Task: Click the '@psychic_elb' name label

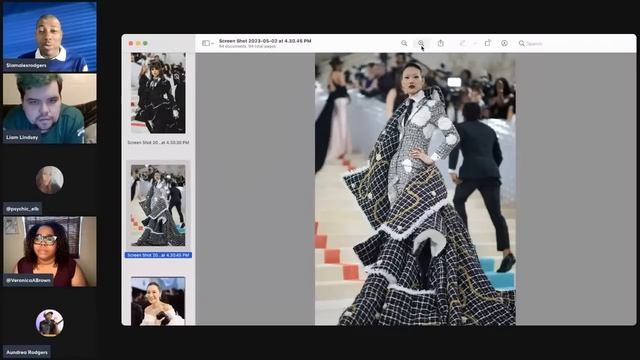Action: click(x=22, y=209)
